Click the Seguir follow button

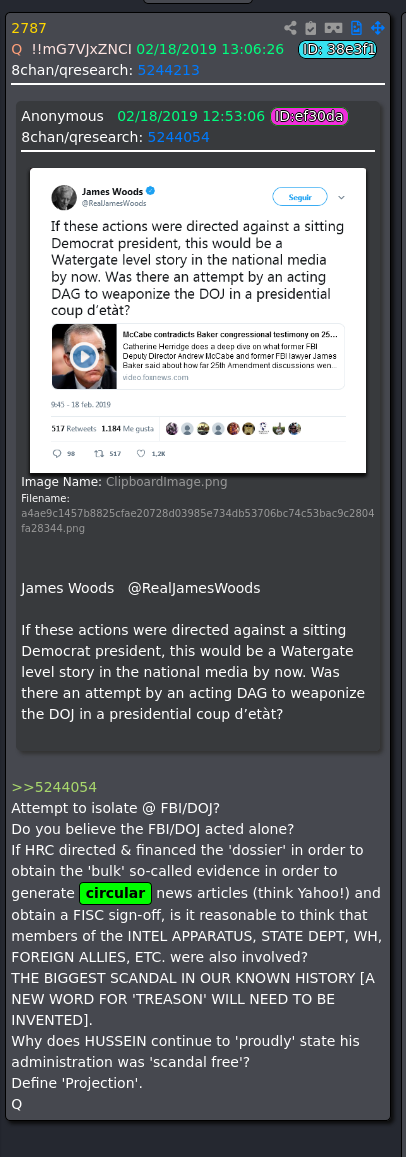coord(299,197)
